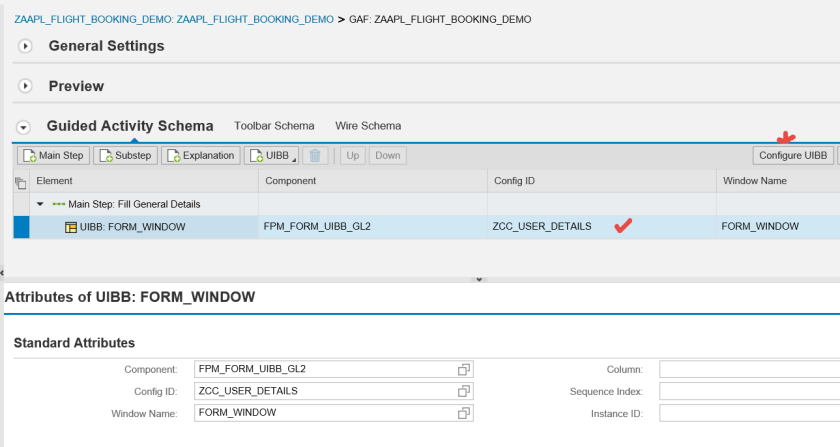Click the UIBB icon in FORM_WINDOW row

click(71, 227)
